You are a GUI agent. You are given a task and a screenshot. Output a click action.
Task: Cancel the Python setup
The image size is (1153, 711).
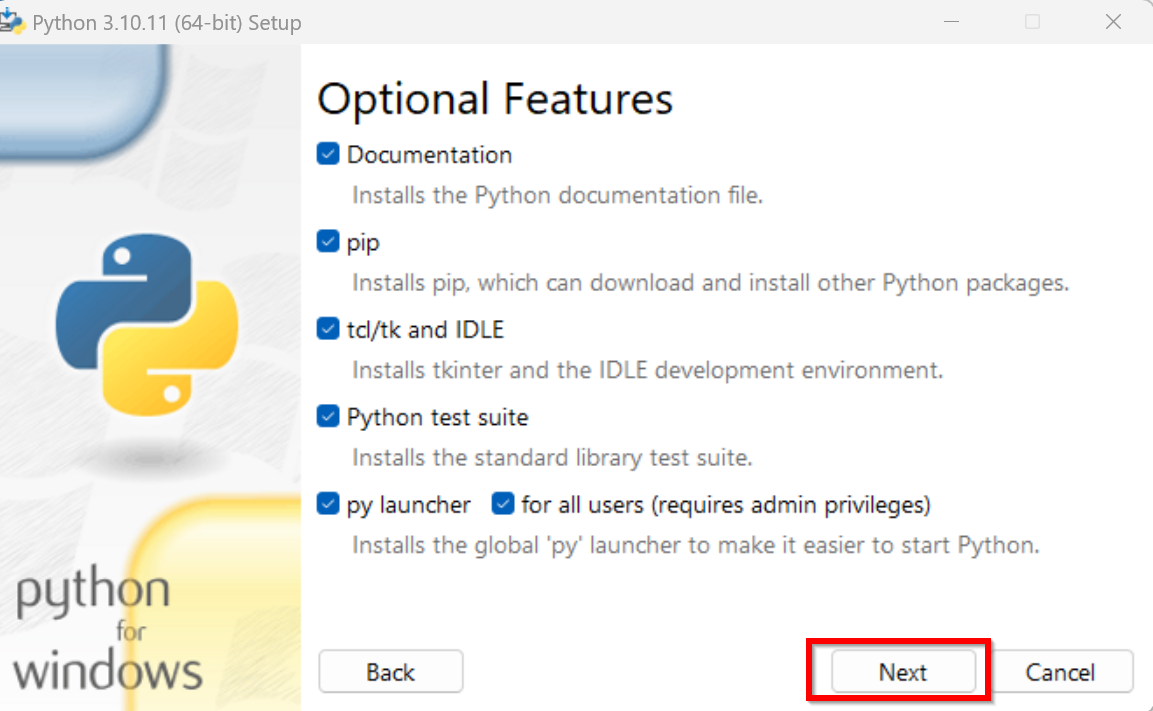coord(1060,671)
